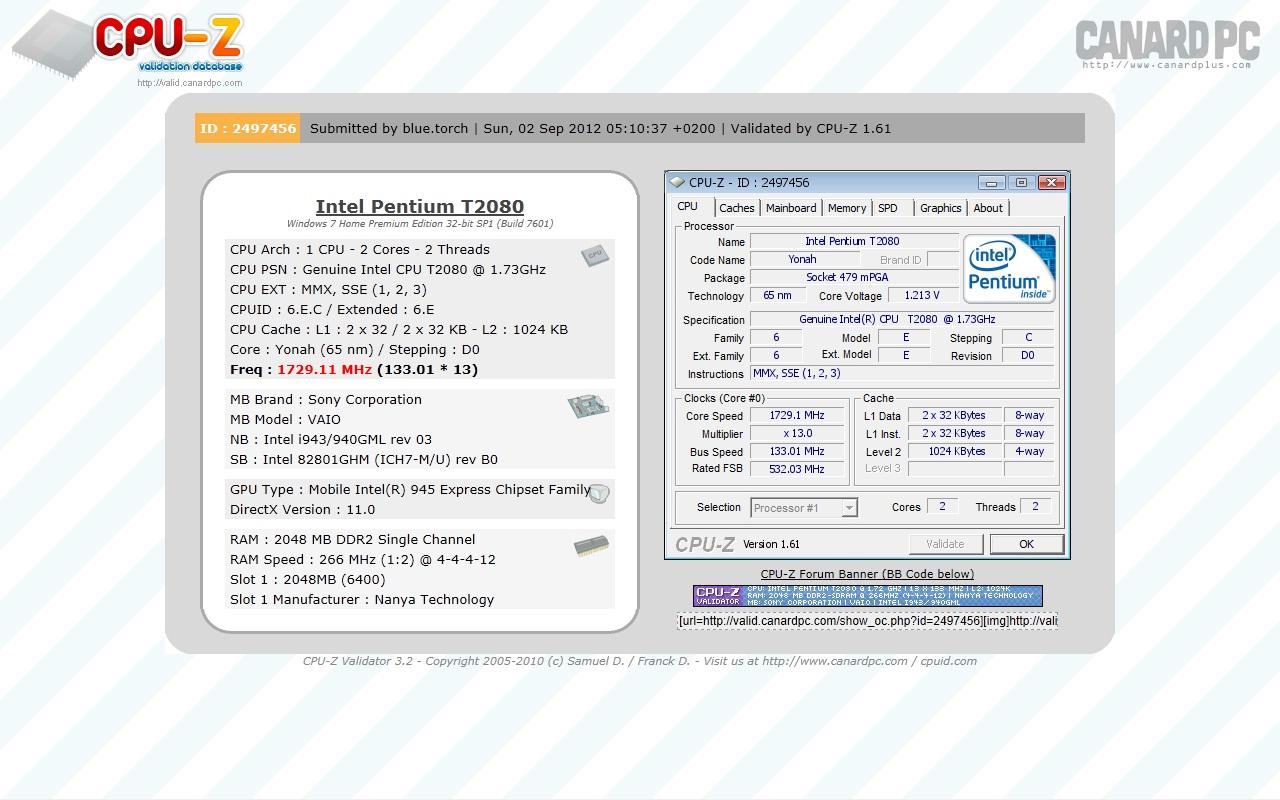Click the RAM : 2048 MB DDR2 line
This screenshot has width=1280, height=800.
click(353, 539)
